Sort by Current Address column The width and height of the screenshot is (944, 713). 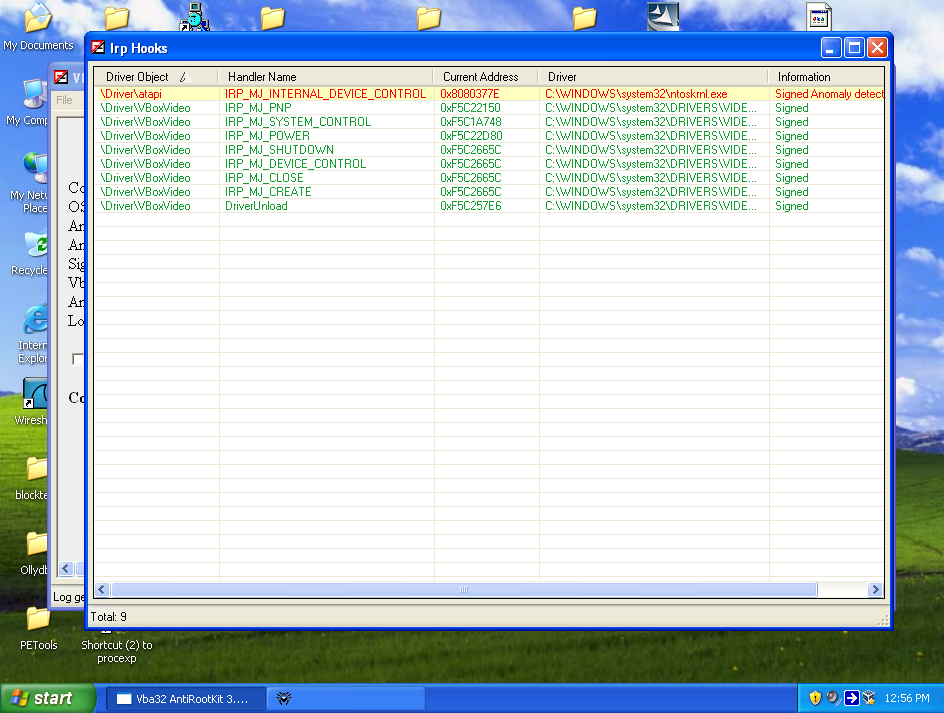coord(485,77)
